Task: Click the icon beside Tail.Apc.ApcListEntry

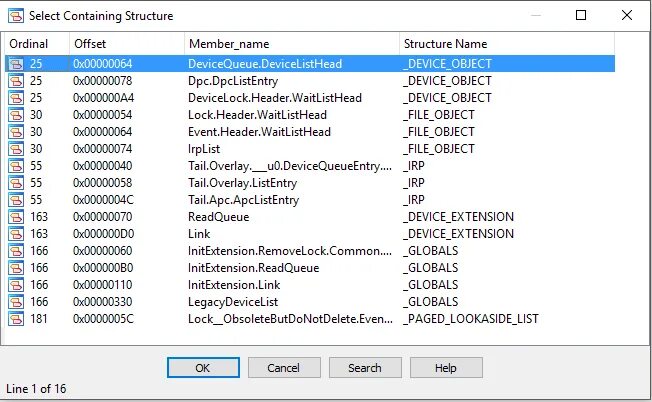Action: (x=16, y=200)
